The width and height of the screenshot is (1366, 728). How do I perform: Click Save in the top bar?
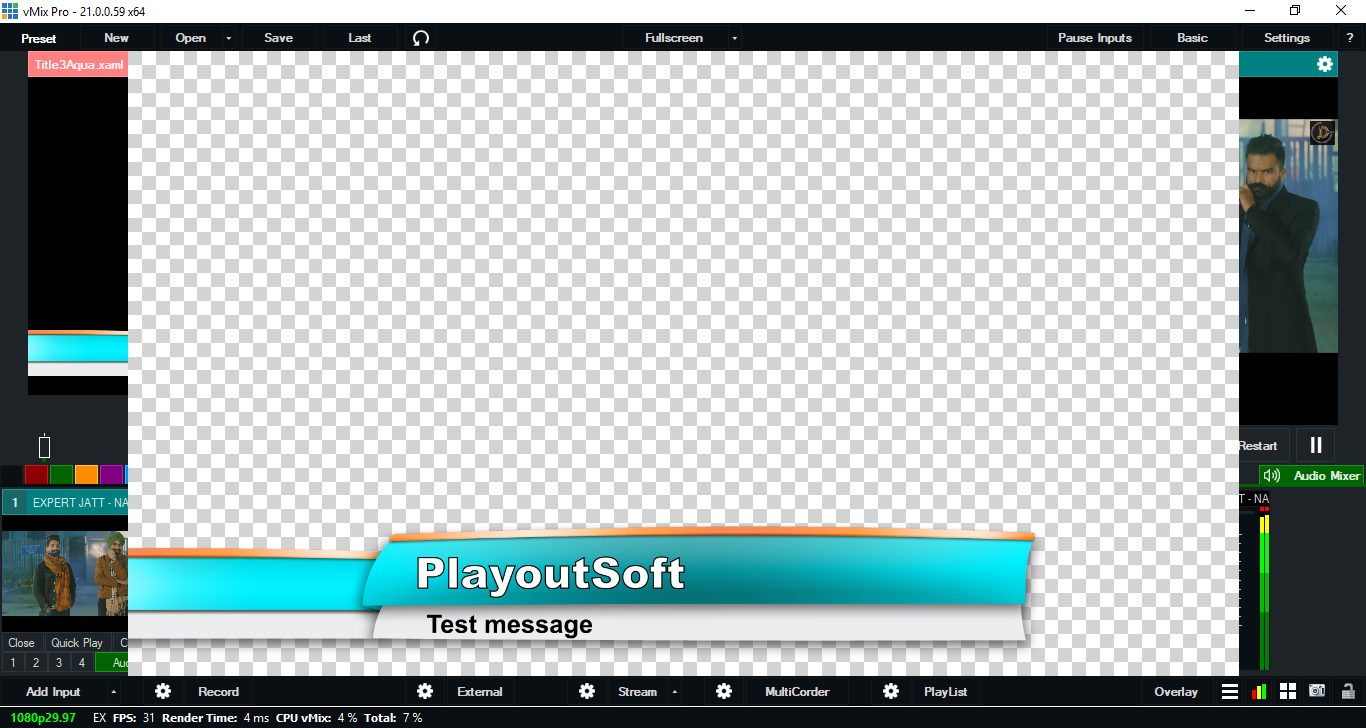coord(278,38)
